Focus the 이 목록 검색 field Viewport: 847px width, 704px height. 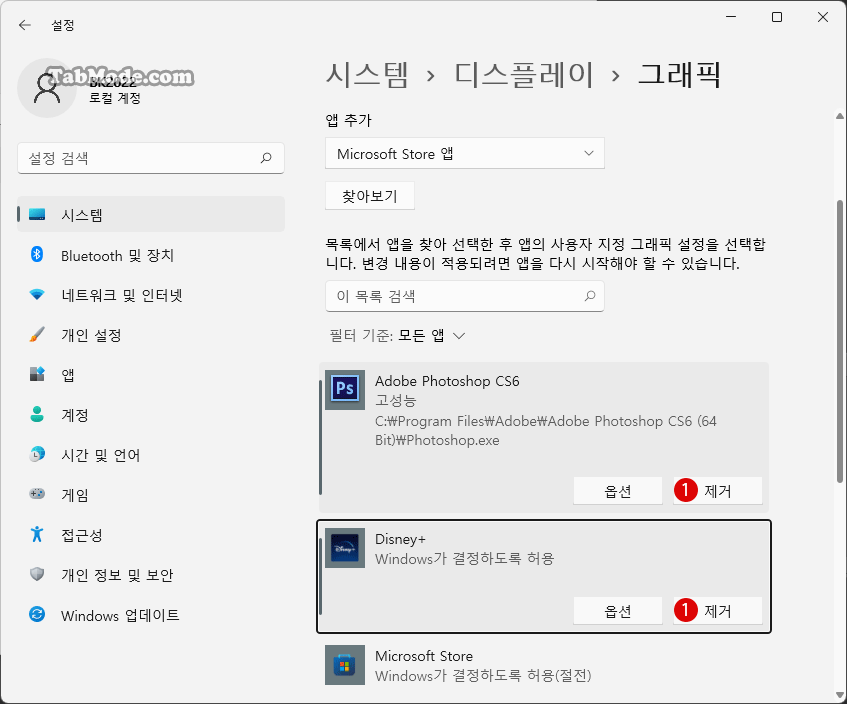pos(465,296)
